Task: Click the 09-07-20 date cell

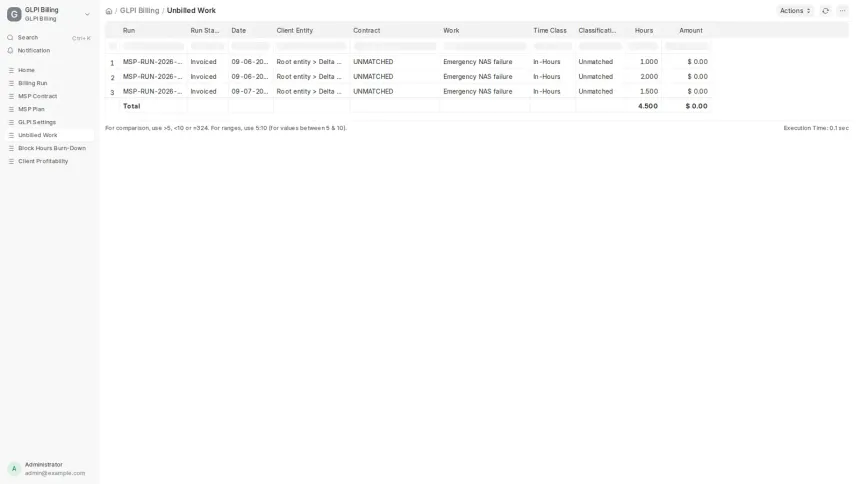Action: tap(251, 92)
